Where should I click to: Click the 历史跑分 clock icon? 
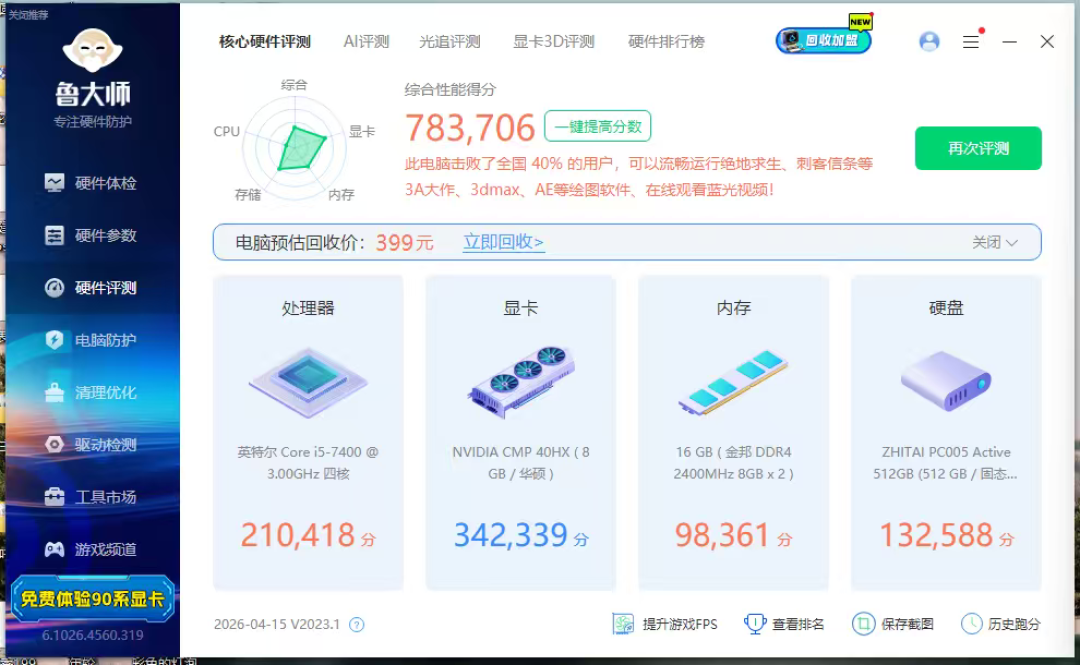tap(971, 624)
